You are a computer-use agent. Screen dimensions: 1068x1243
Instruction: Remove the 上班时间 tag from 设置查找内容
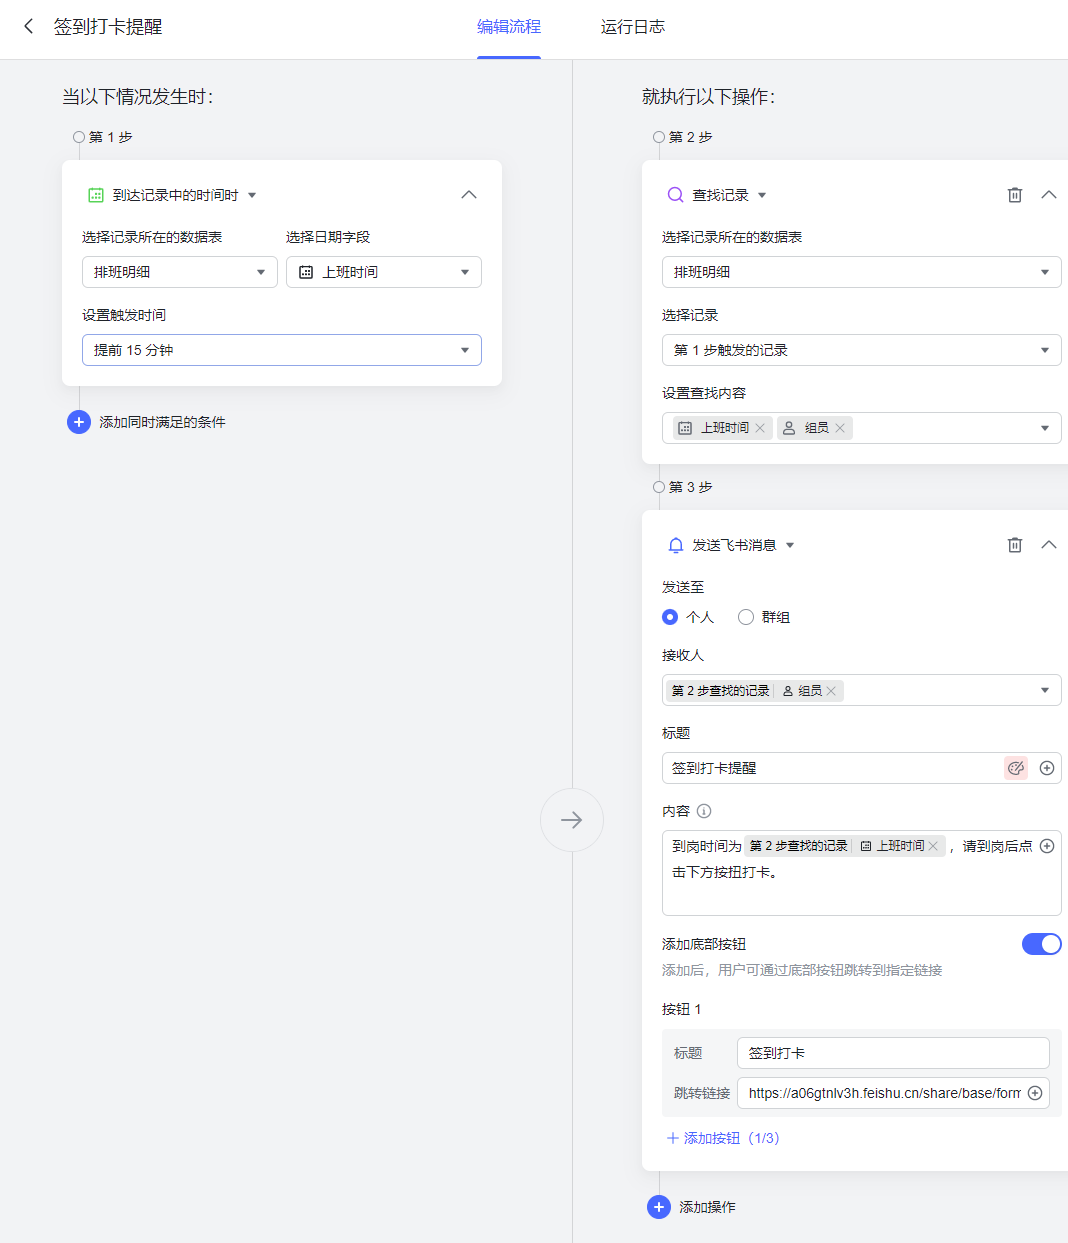click(x=760, y=428)
